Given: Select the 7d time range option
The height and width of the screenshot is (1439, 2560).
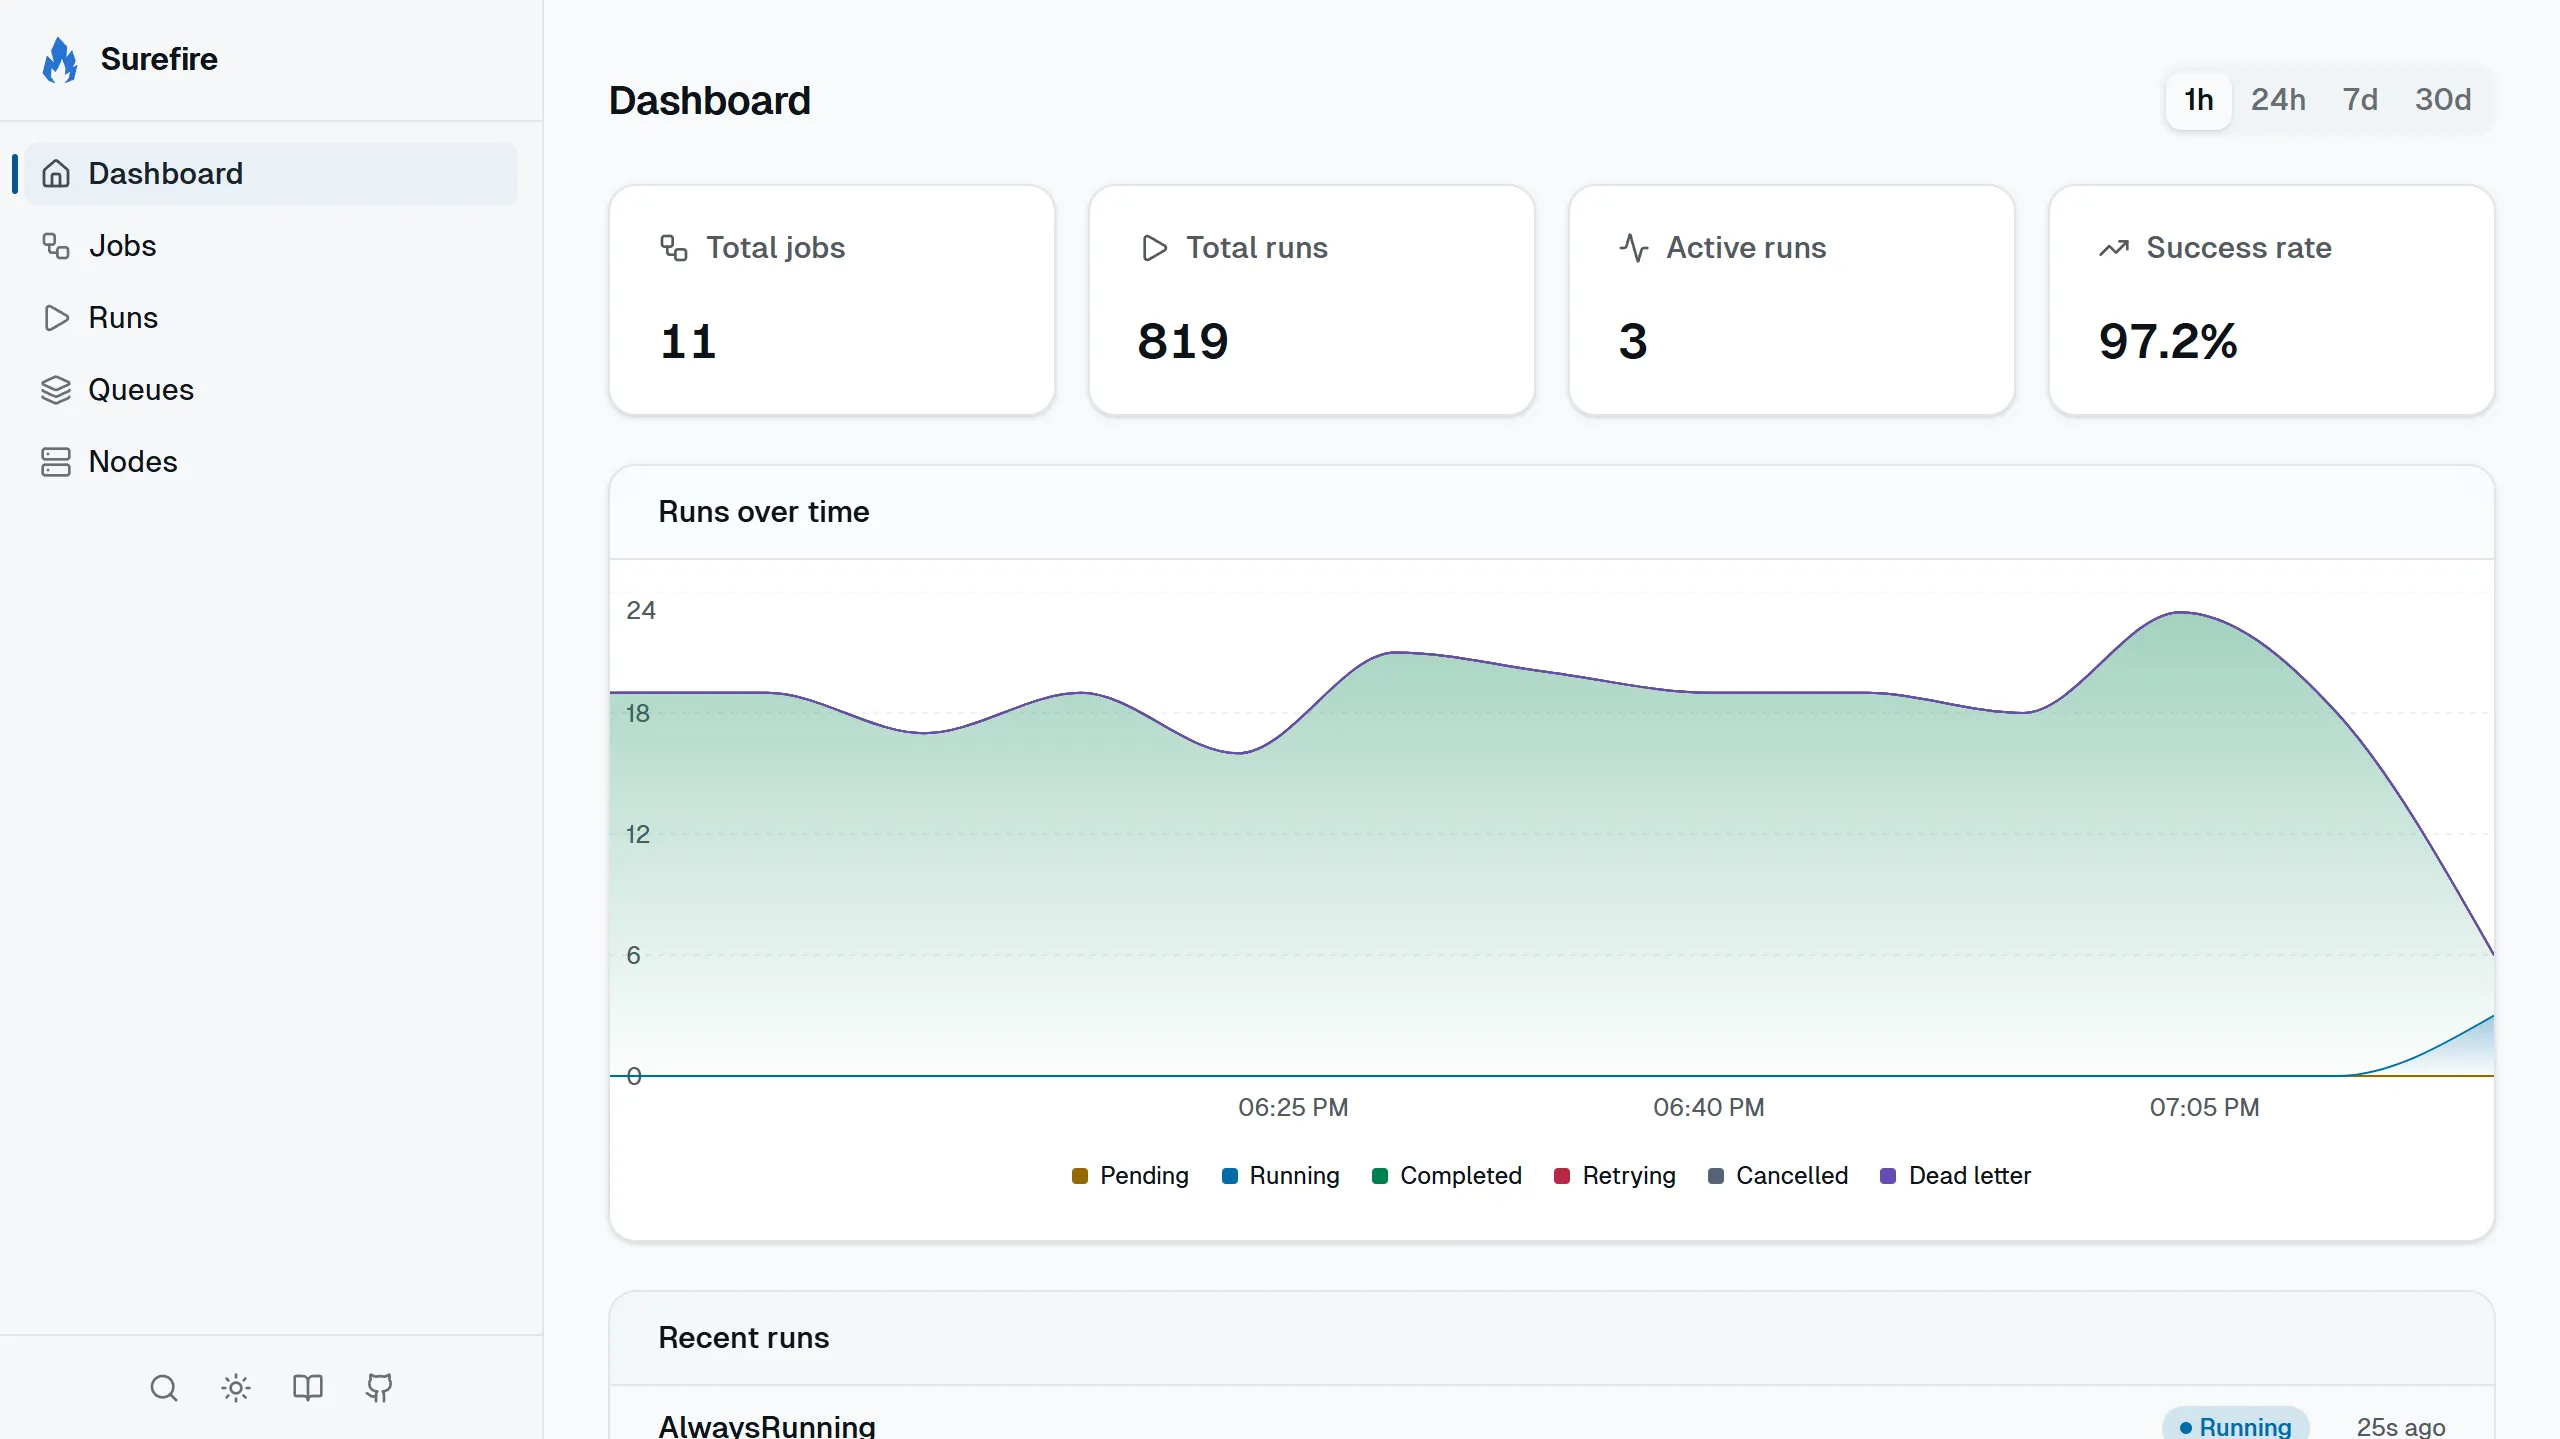Looking at the screenshot, I should click(2361, 99).
